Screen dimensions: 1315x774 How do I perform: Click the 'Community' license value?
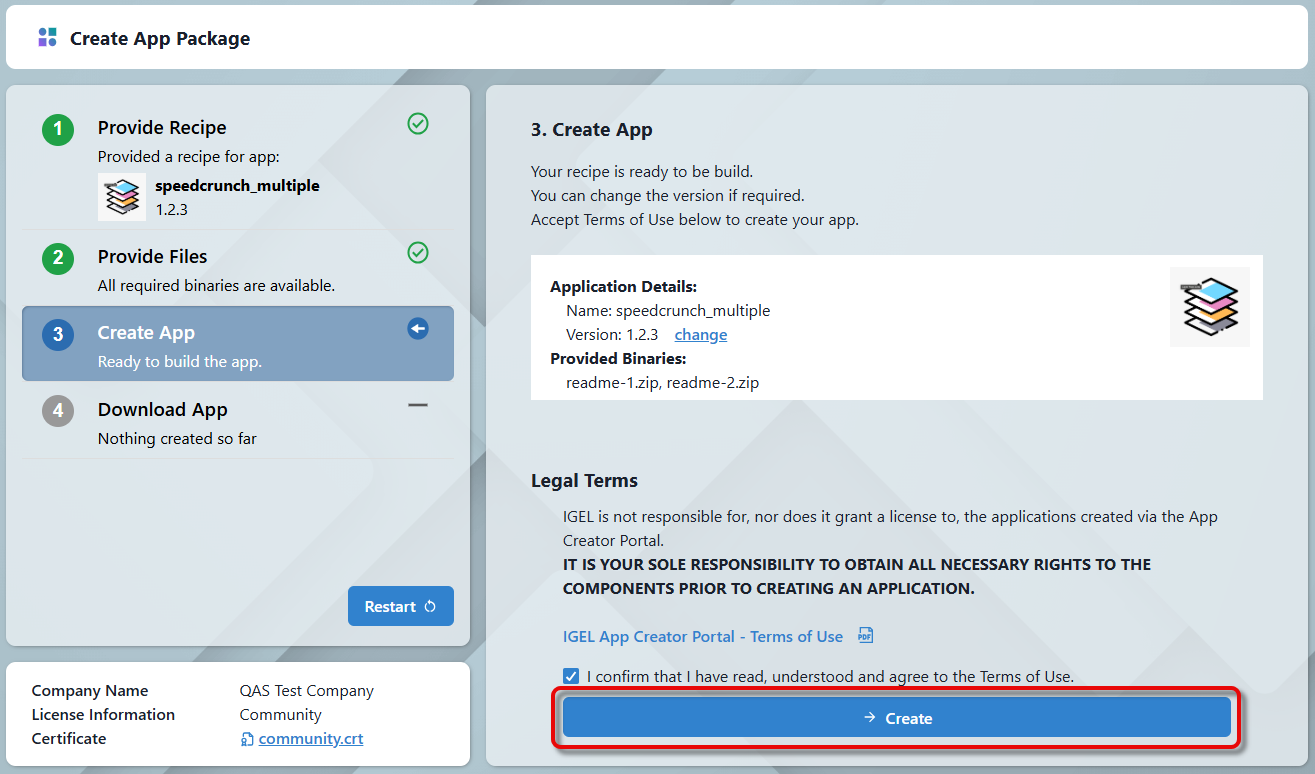point(281,715)
